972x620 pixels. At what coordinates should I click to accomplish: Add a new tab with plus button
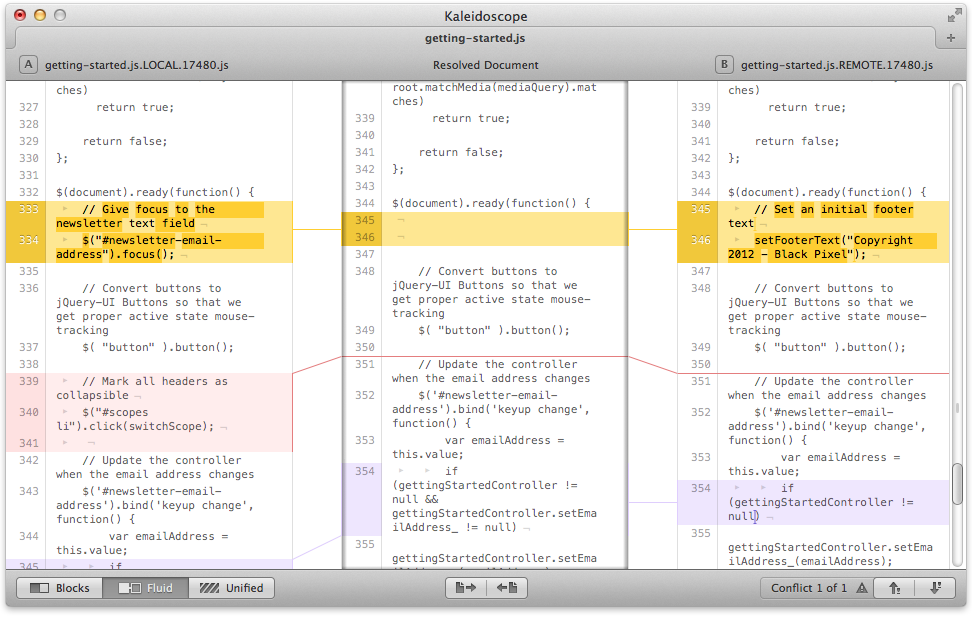pos(951,38)
